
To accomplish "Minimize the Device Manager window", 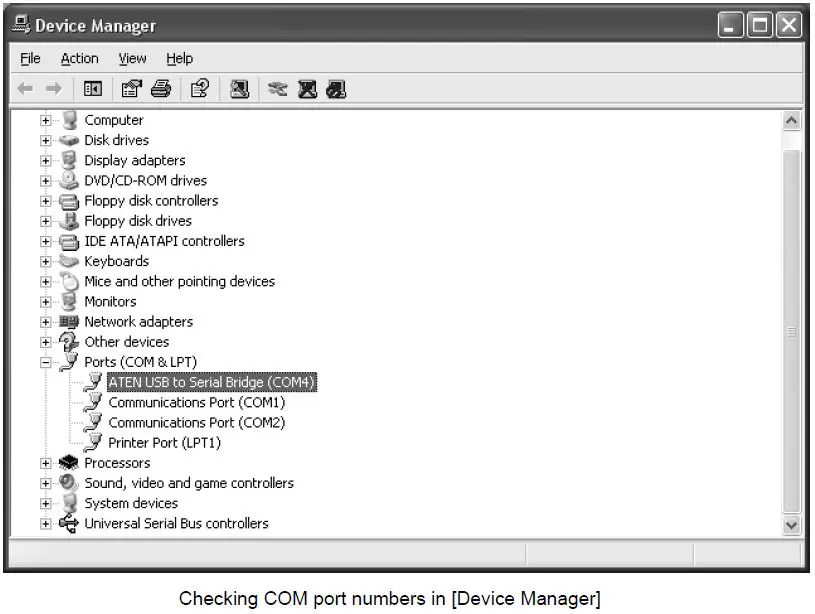I will tap(730, 25).
